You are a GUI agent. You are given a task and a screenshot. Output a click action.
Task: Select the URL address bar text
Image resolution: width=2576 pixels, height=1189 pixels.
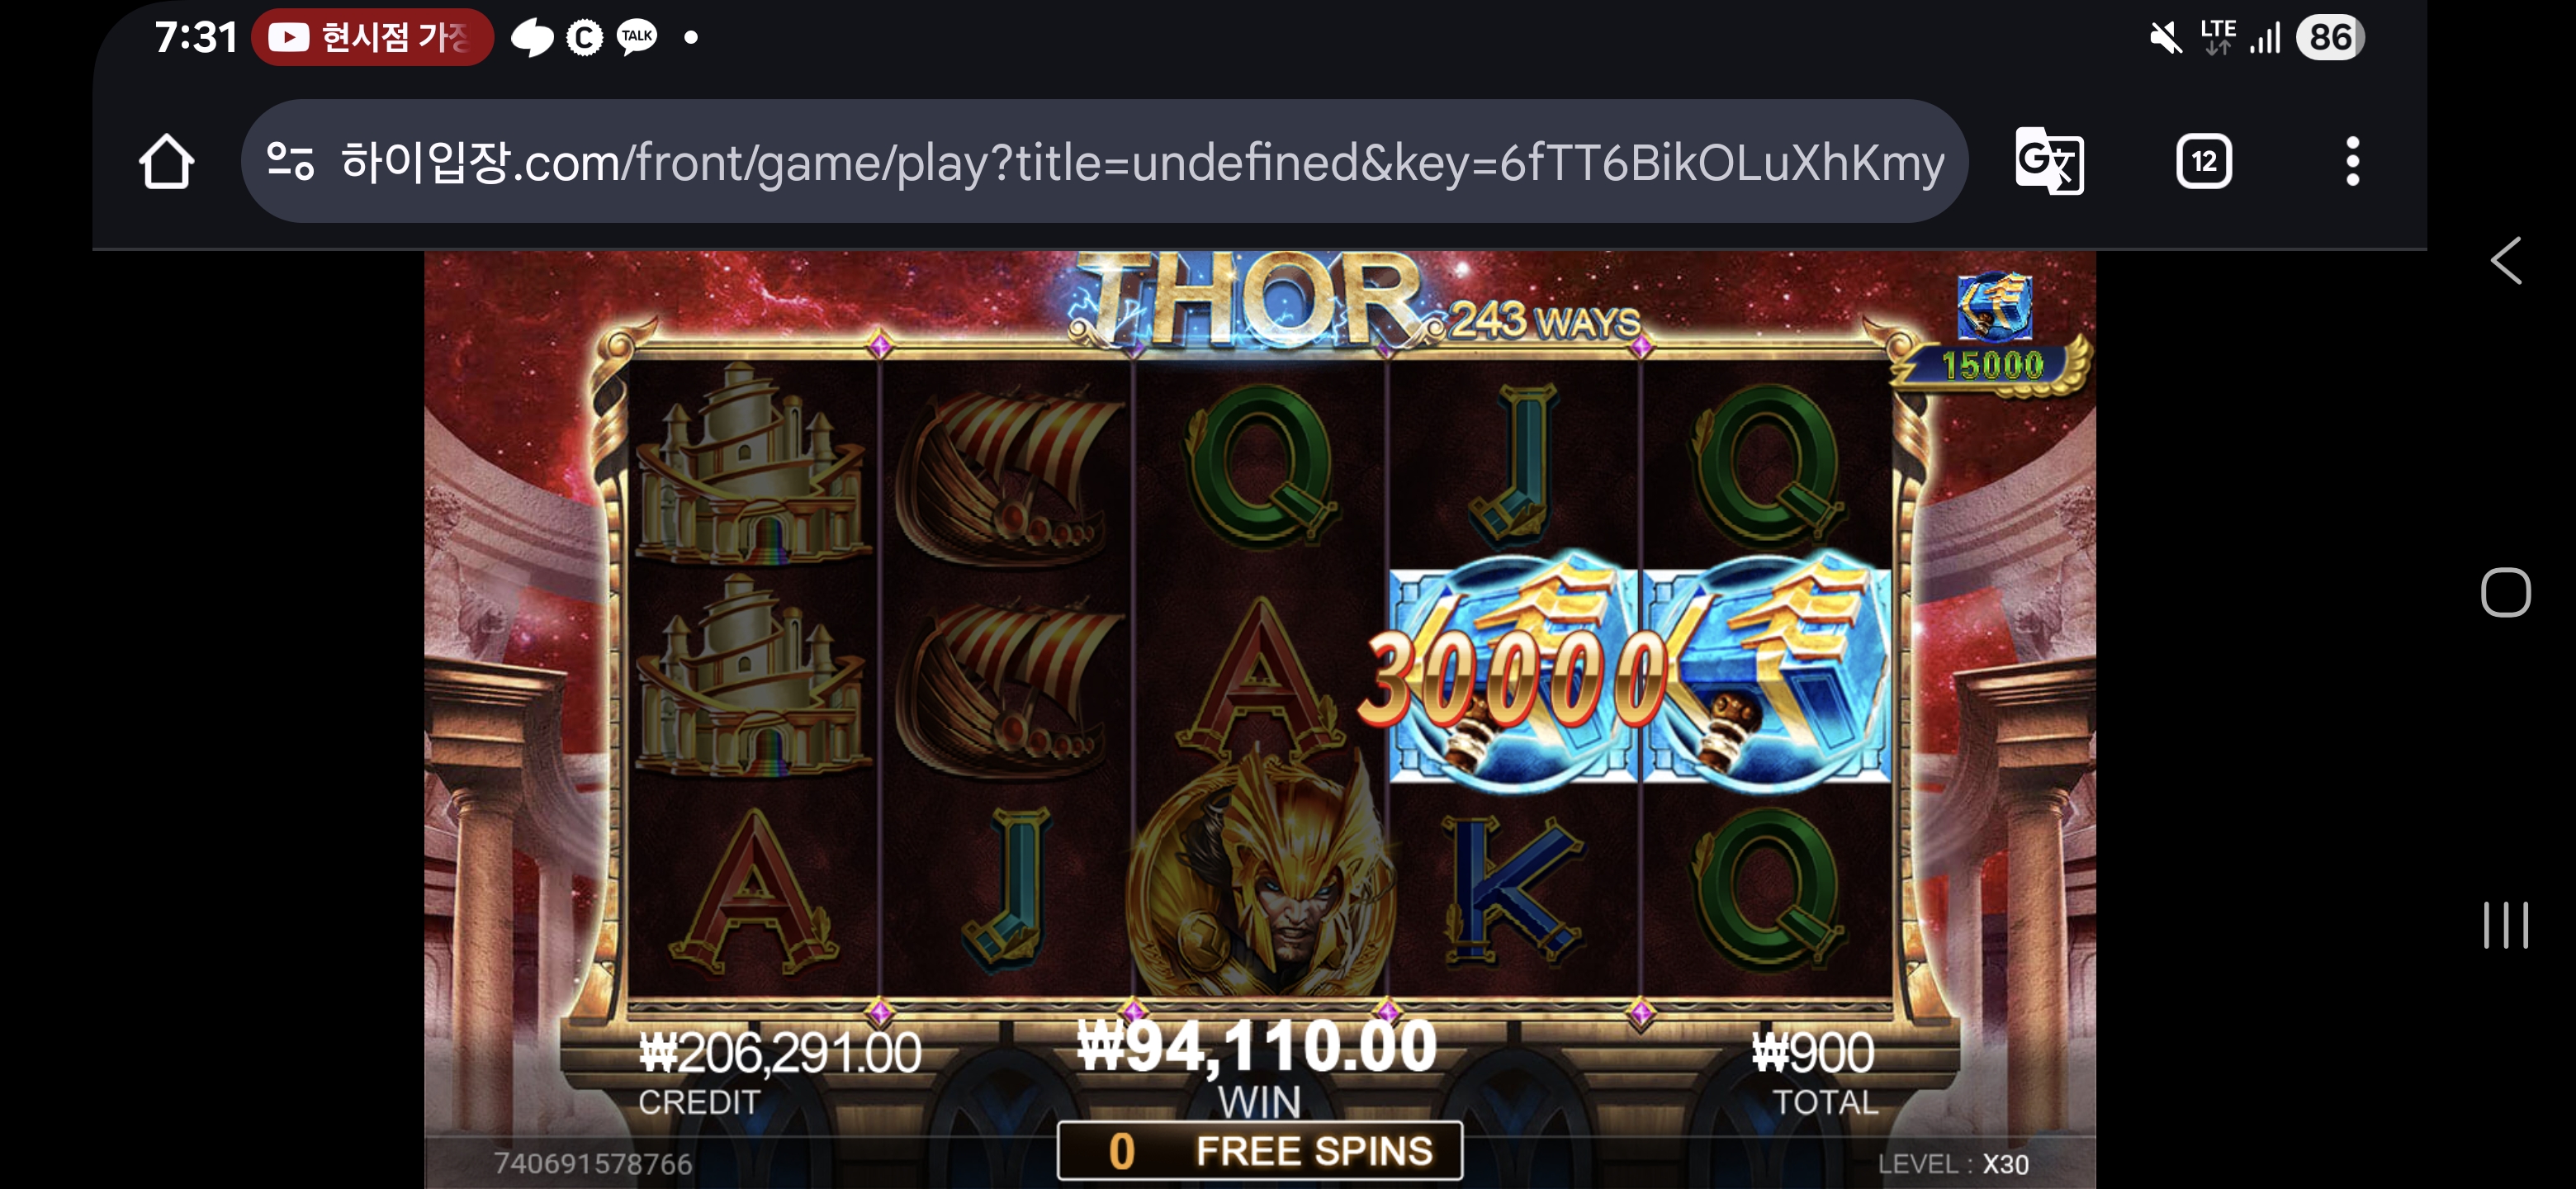click(x=1142, y=161)
